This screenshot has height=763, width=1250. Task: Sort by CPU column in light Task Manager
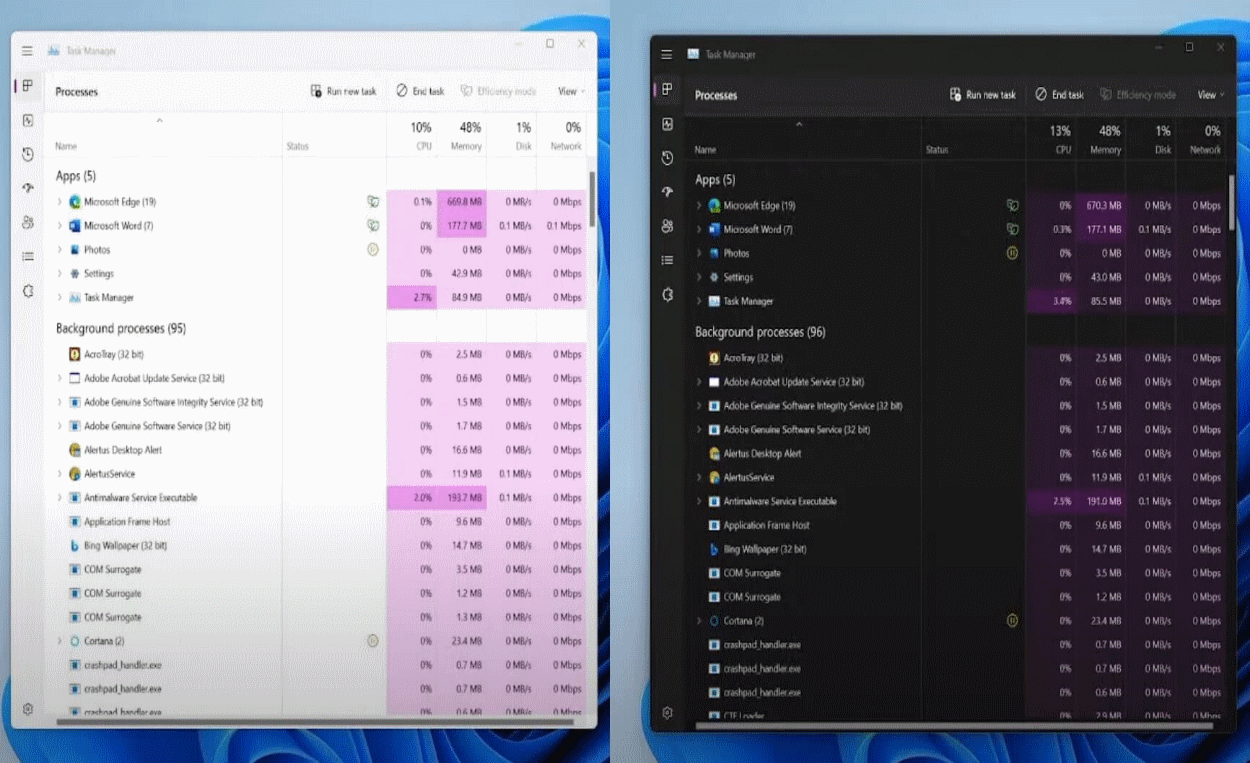[x=412, y=135]
